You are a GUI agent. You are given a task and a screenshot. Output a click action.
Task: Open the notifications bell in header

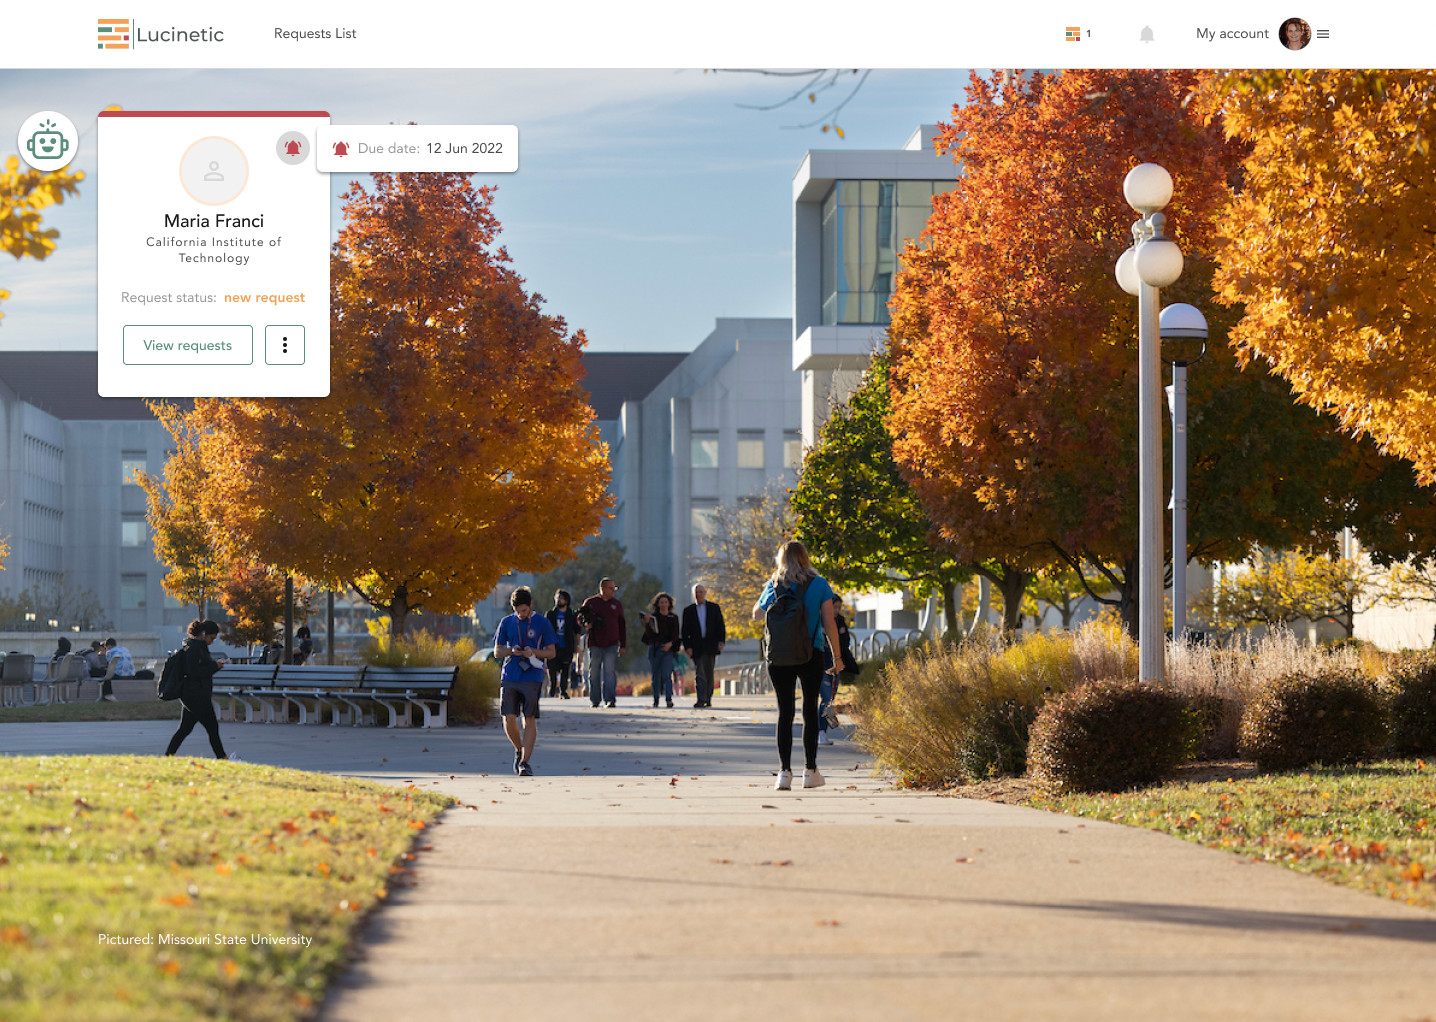tap(1147, 34)
